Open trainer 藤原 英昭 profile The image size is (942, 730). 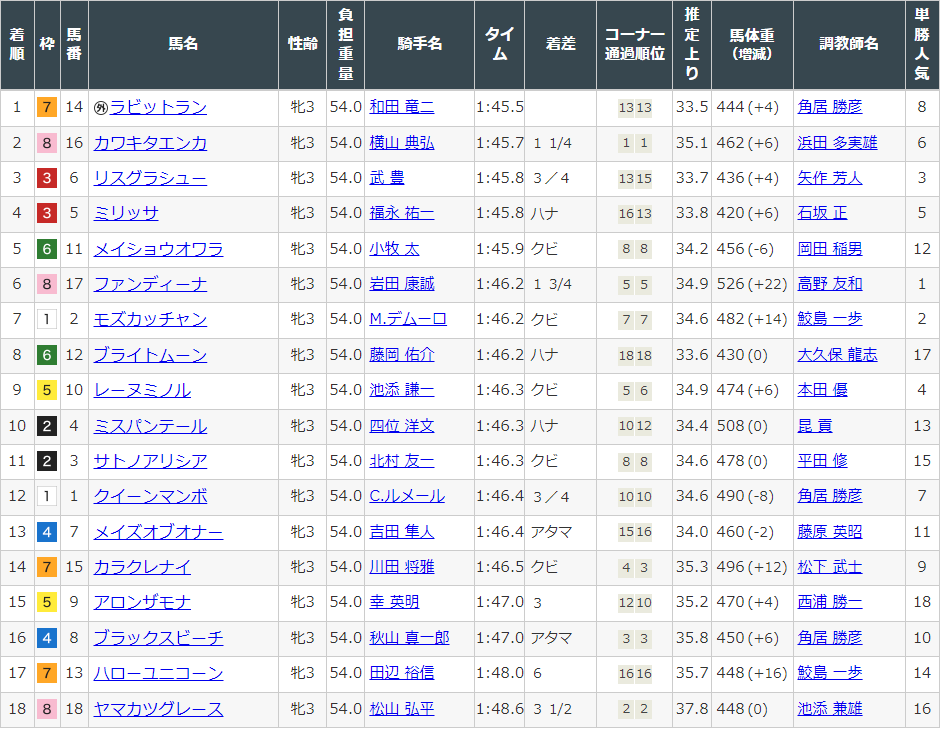click(830, 532)
